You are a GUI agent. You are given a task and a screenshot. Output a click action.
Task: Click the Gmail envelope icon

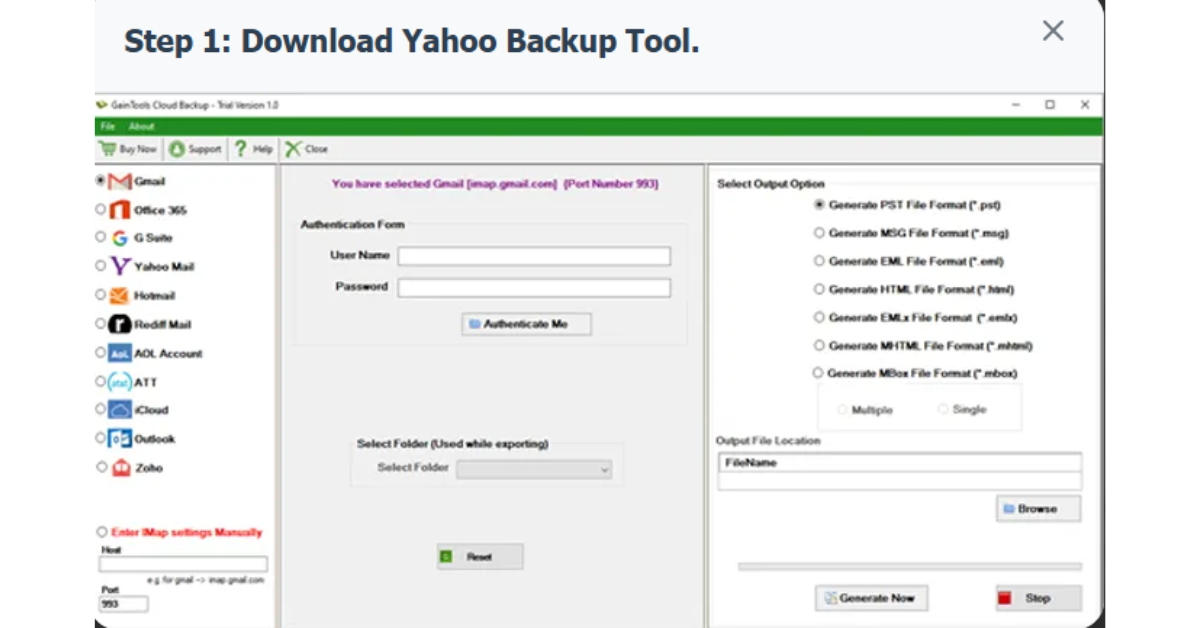[x=120, y=182]
